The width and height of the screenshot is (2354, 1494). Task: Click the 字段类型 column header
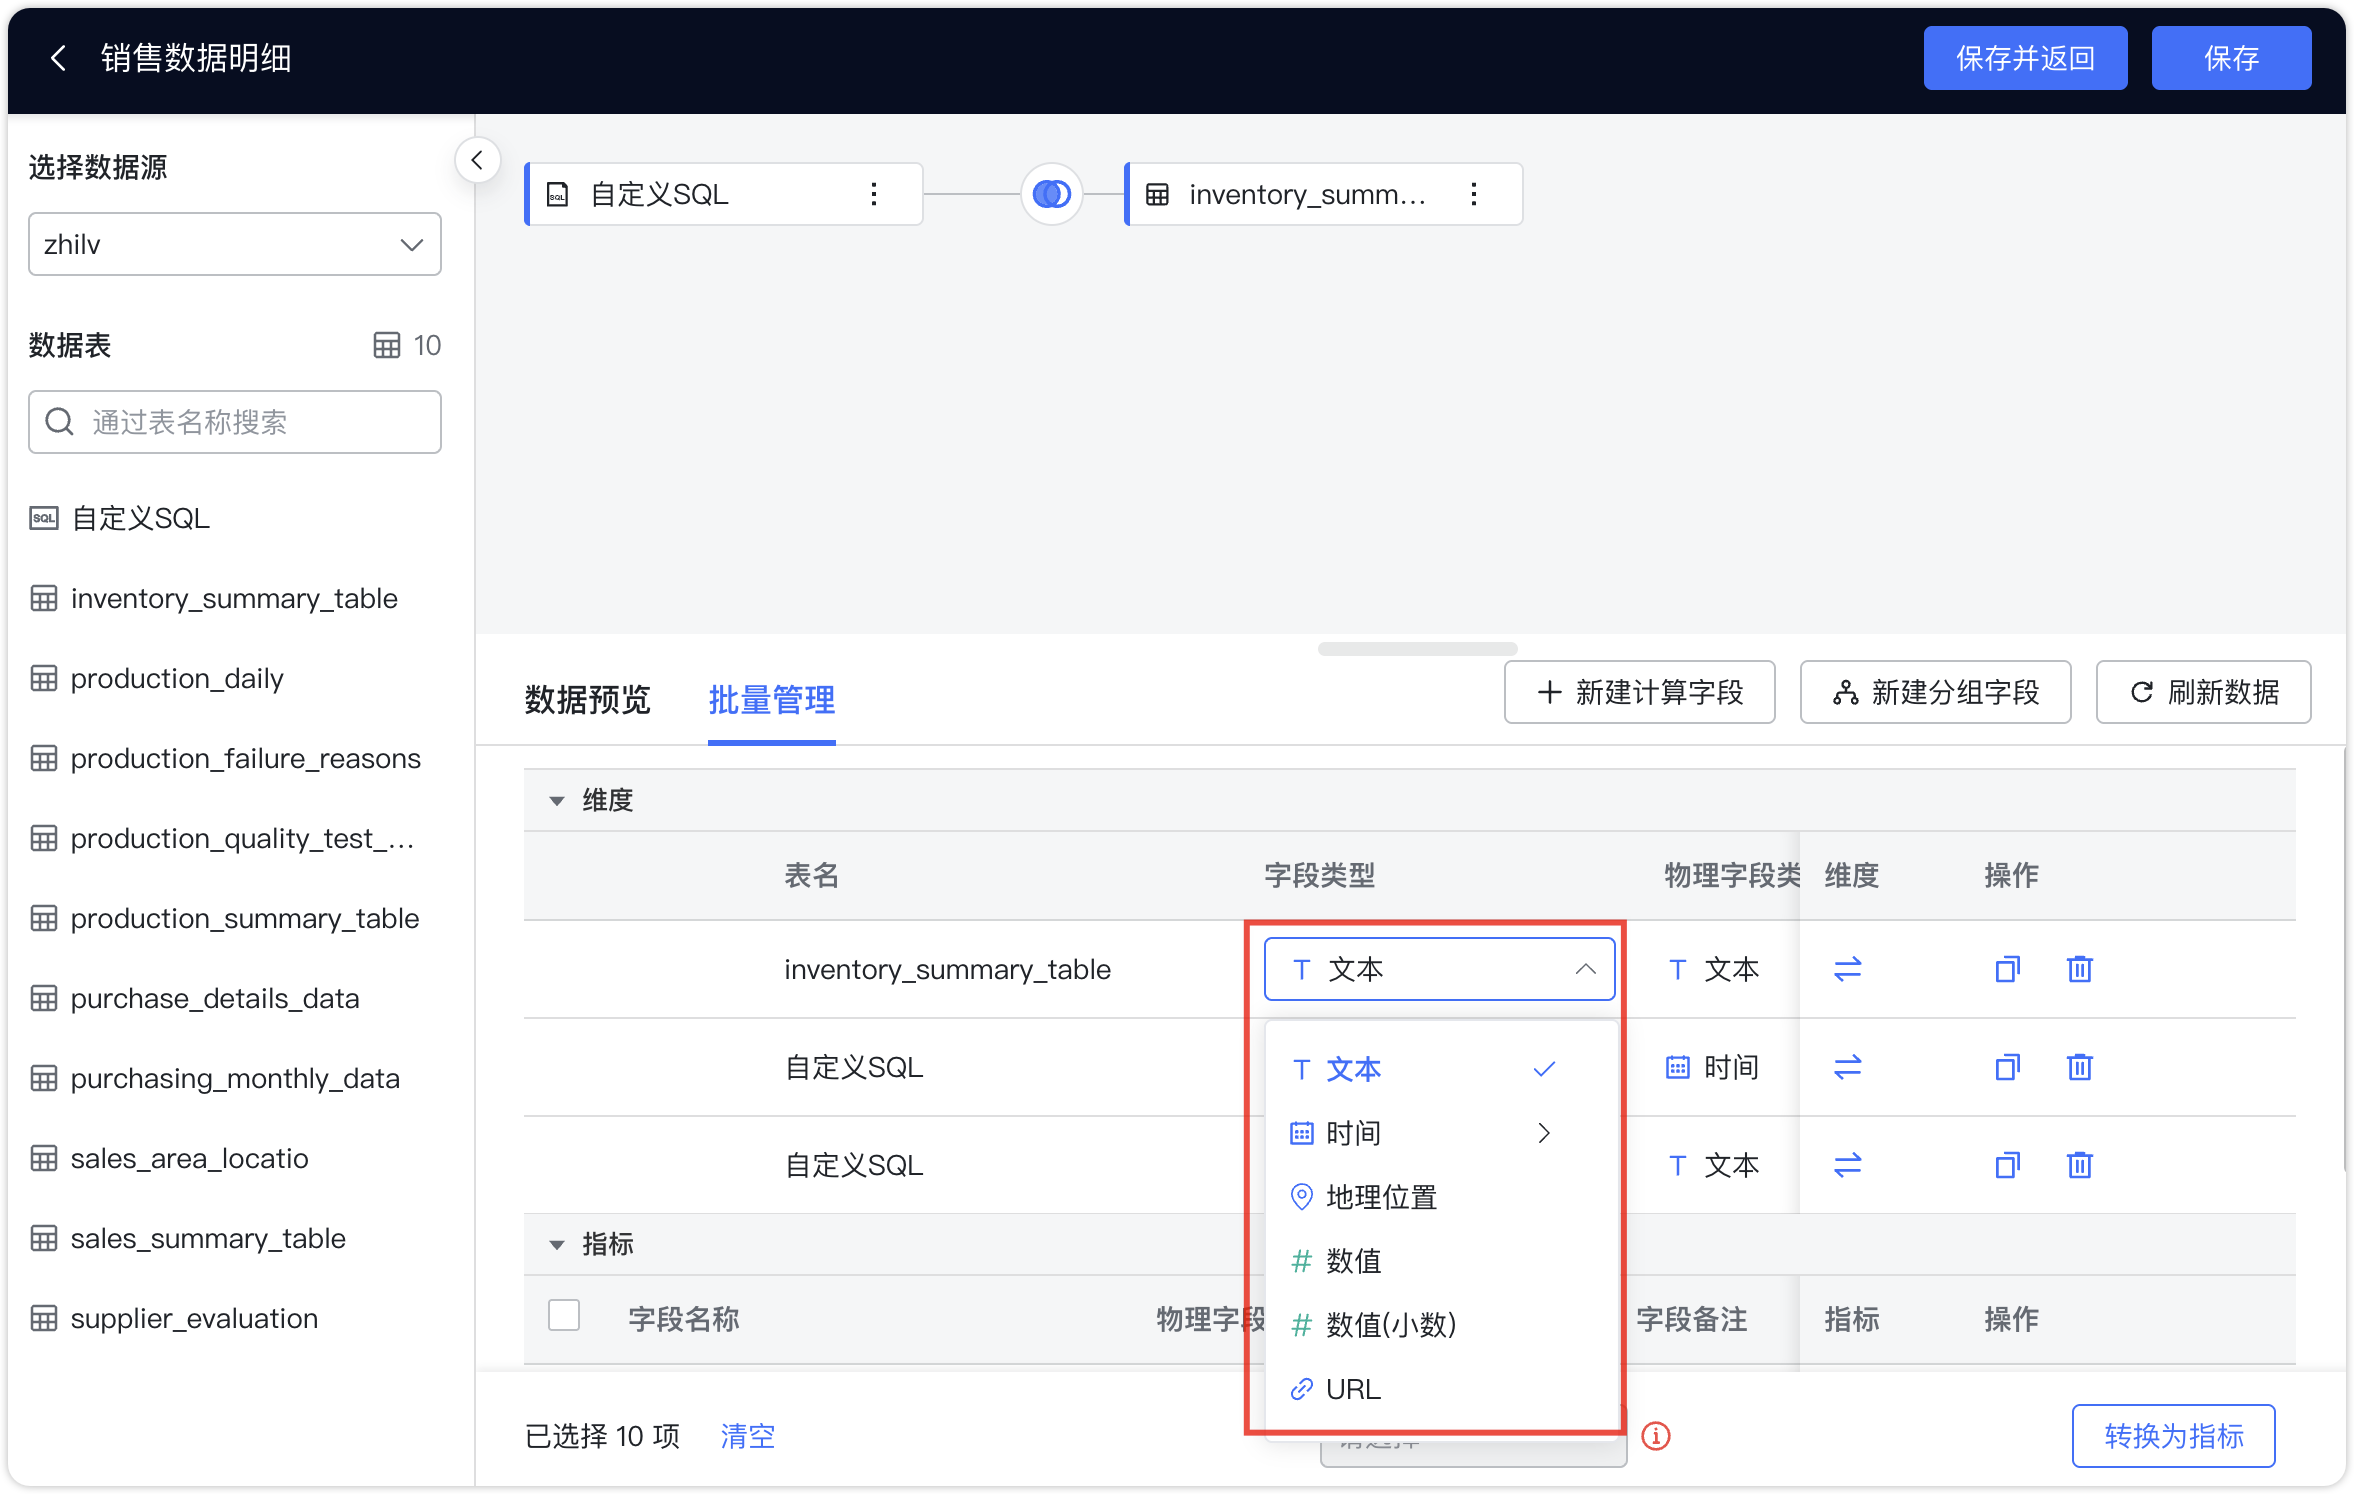point(1319,875)
